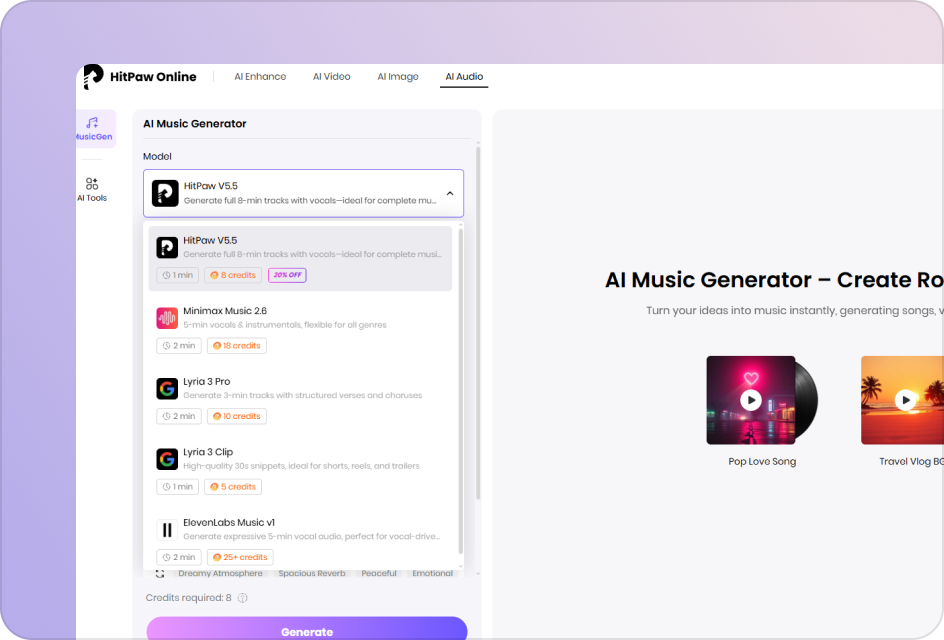Screen dimensions: 944x640
Task: Enable the Dreamy Atmosphere style tag
Action: 219,572
